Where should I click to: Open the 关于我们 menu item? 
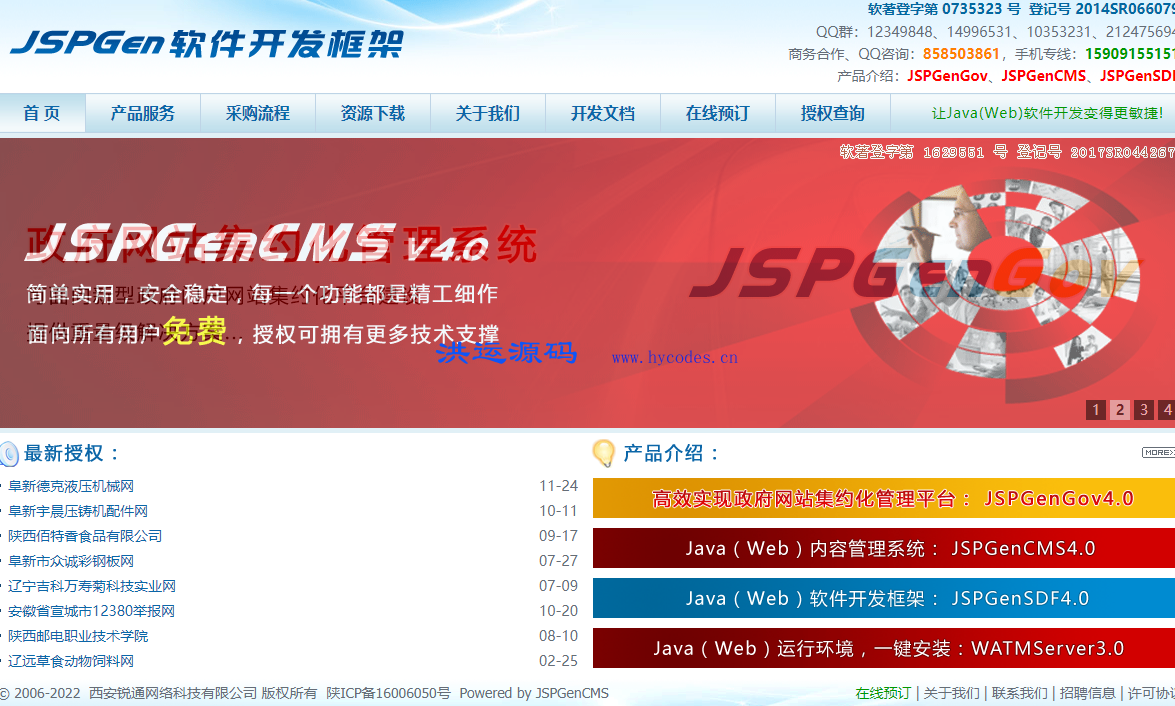coord(488,113)
